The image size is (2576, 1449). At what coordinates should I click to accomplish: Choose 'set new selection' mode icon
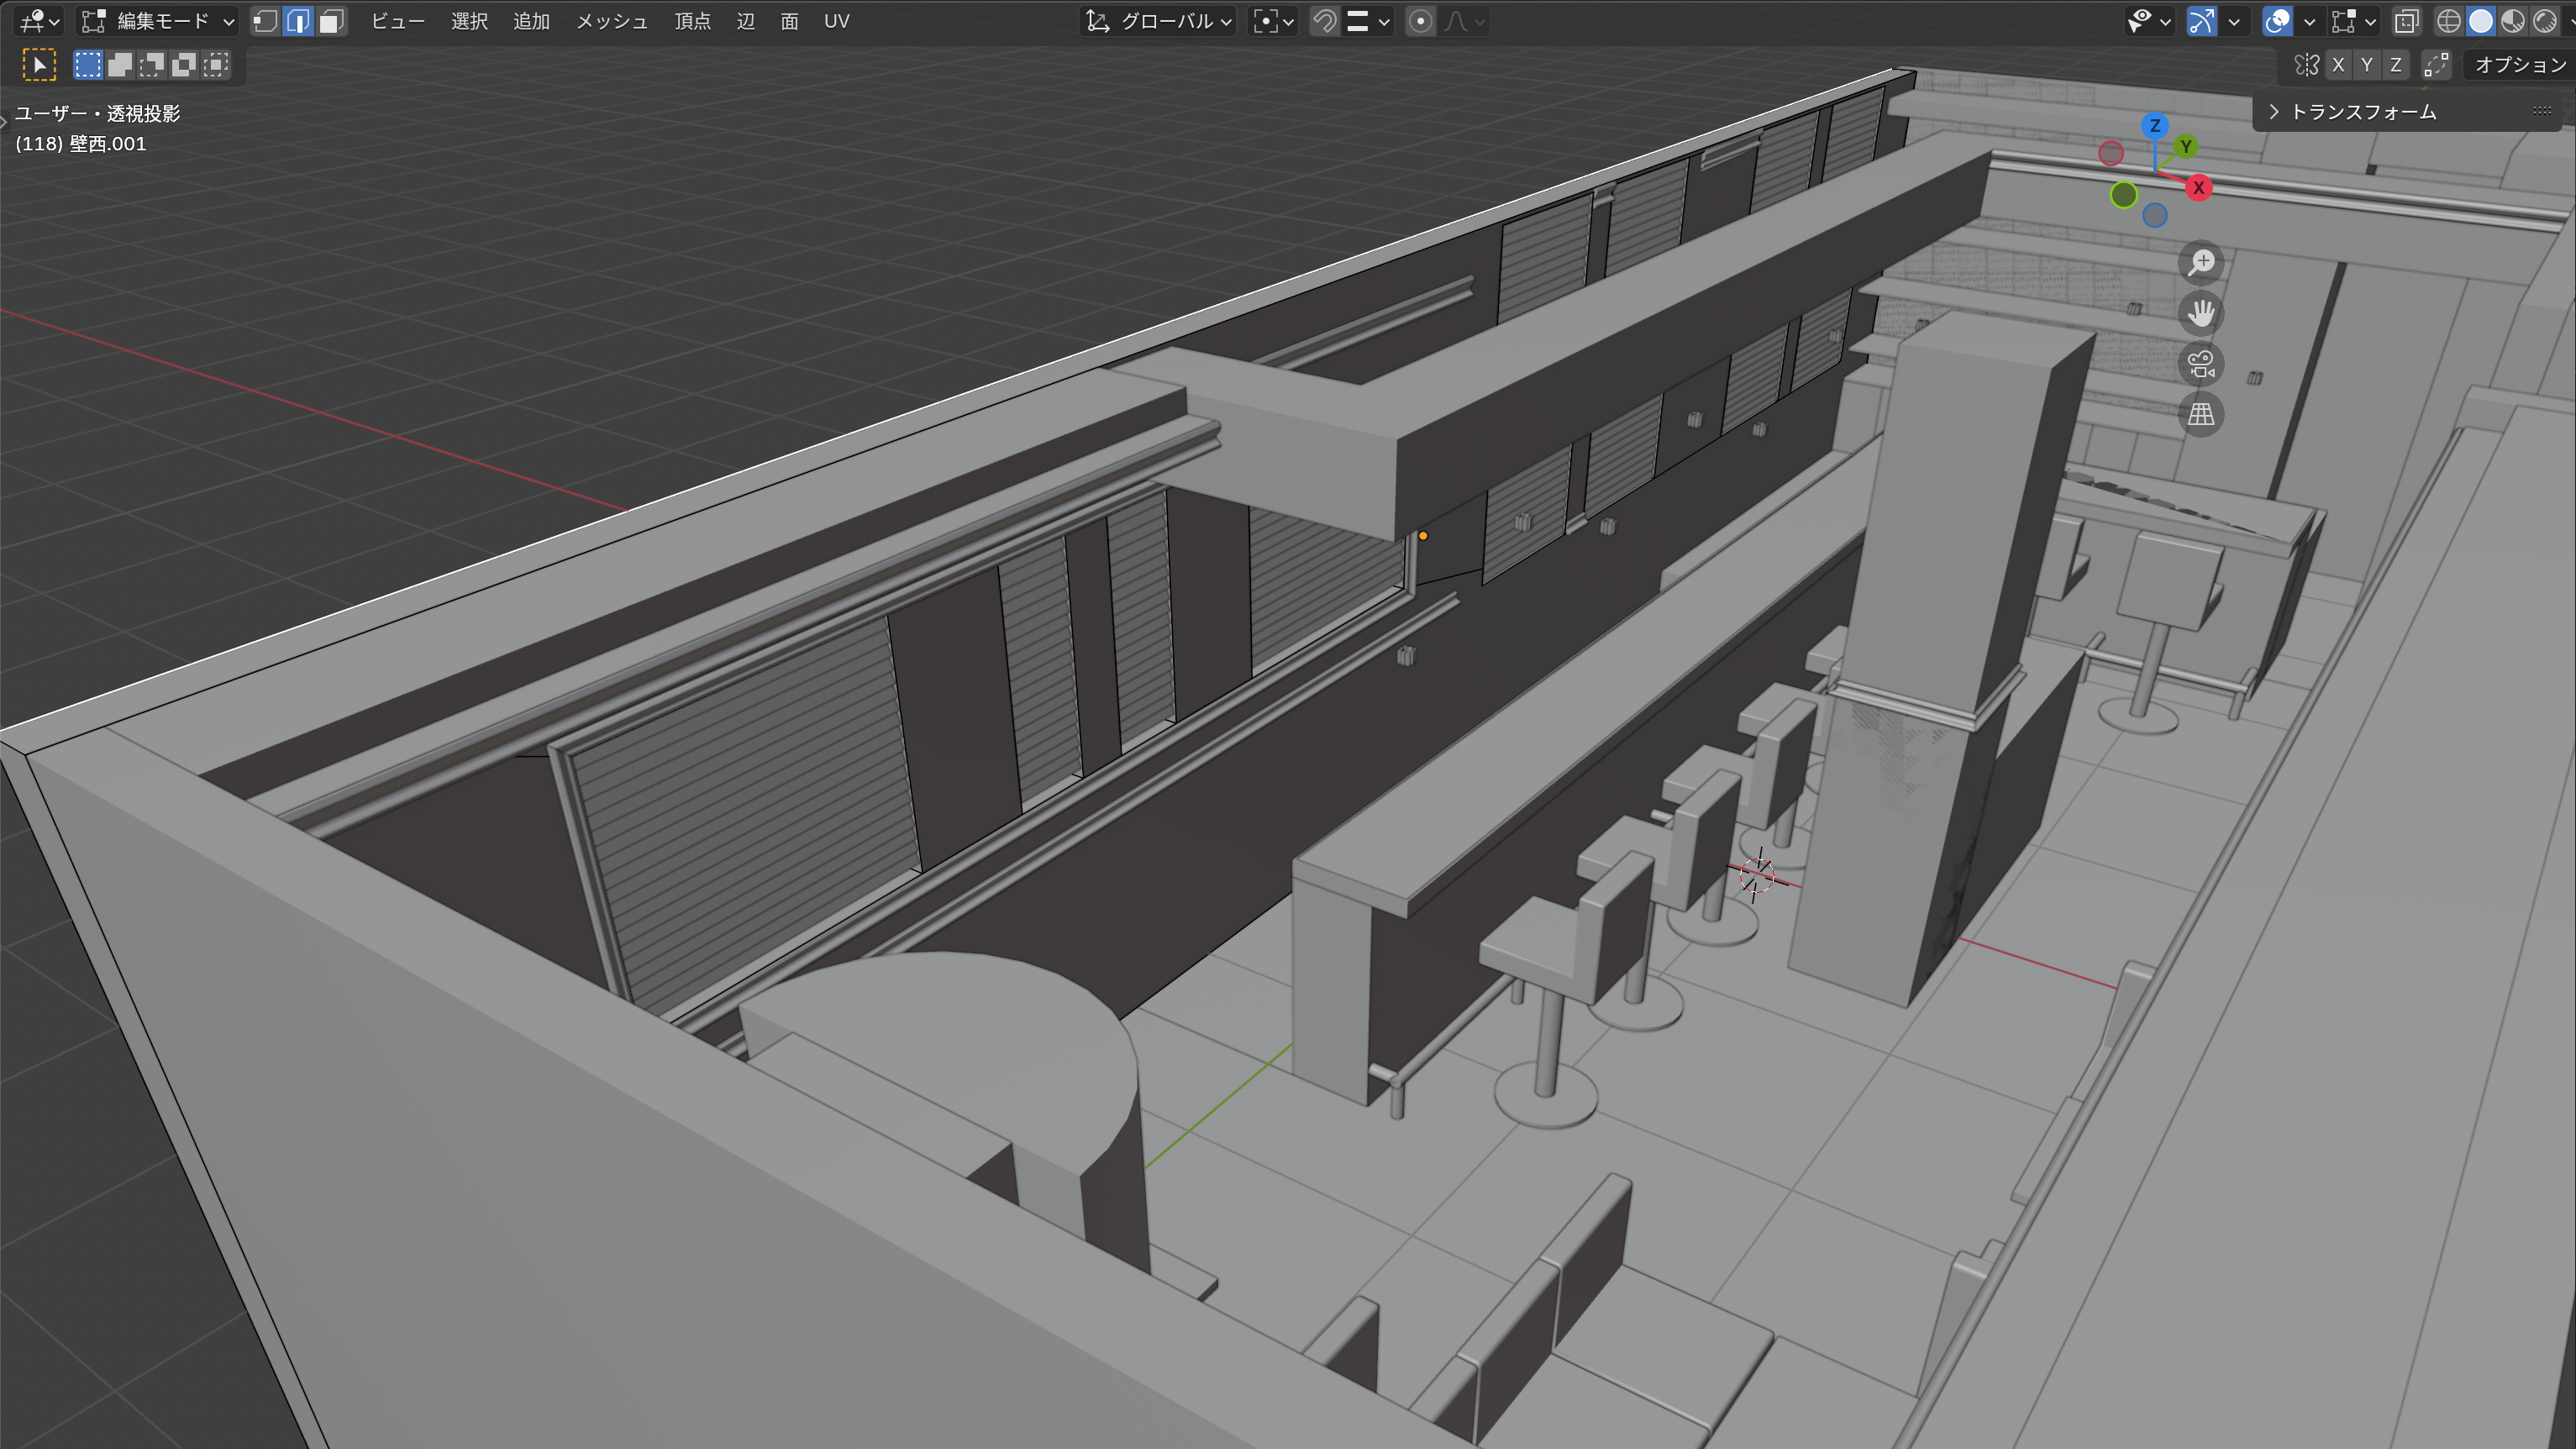[x=88, y=65]
